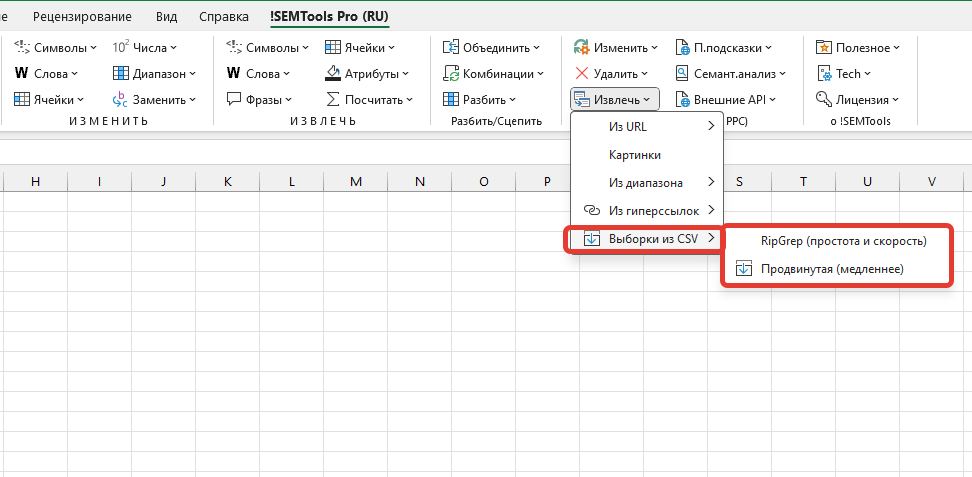Screen dimensions: 972x477
Task: Click the П.подсказки icon
Action: [x=683, y=48]
